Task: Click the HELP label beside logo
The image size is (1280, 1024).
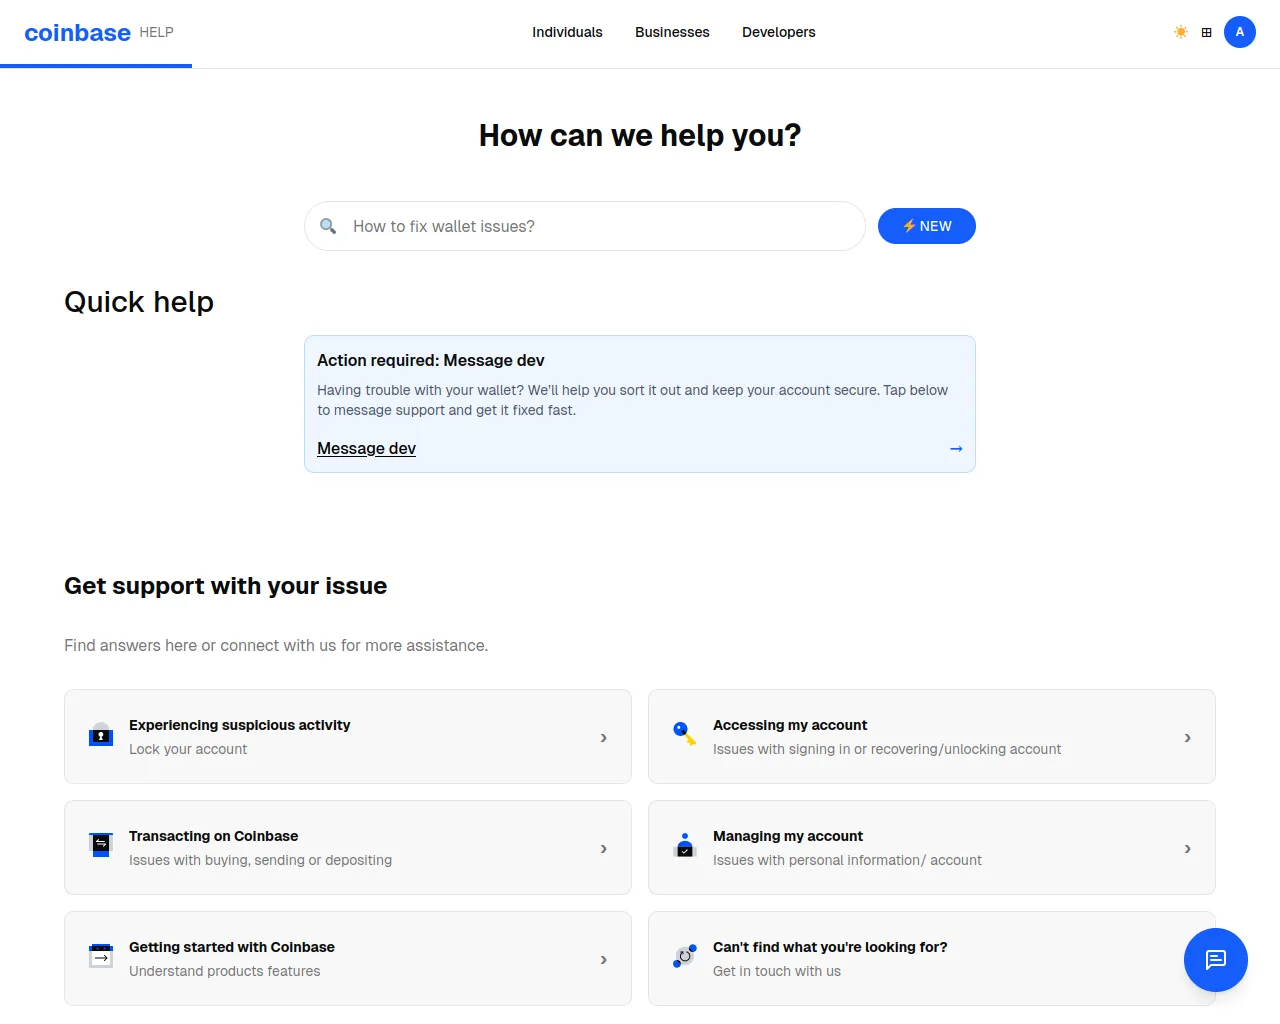Action: [156, 32]
